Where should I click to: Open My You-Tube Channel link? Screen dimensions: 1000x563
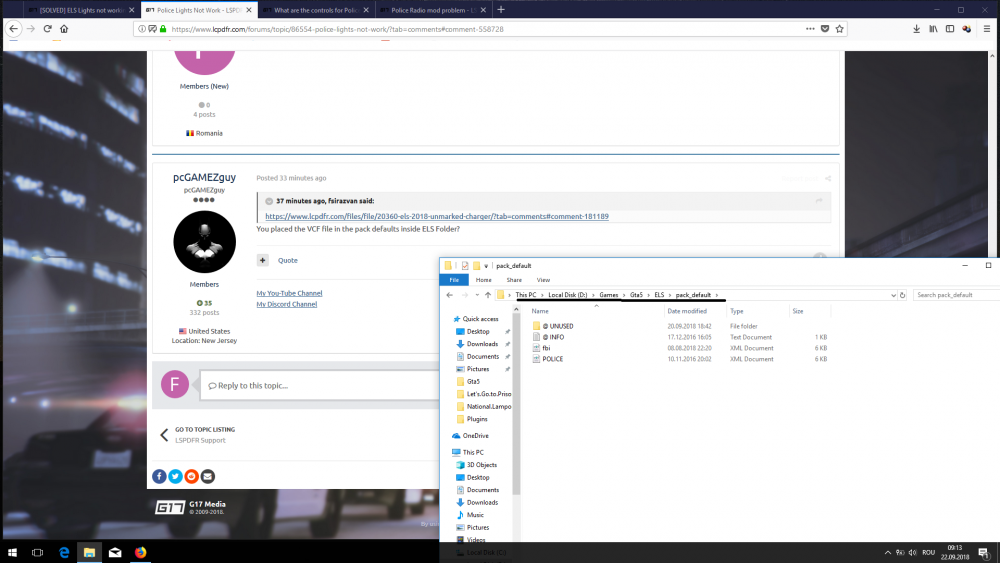(290, 293)
